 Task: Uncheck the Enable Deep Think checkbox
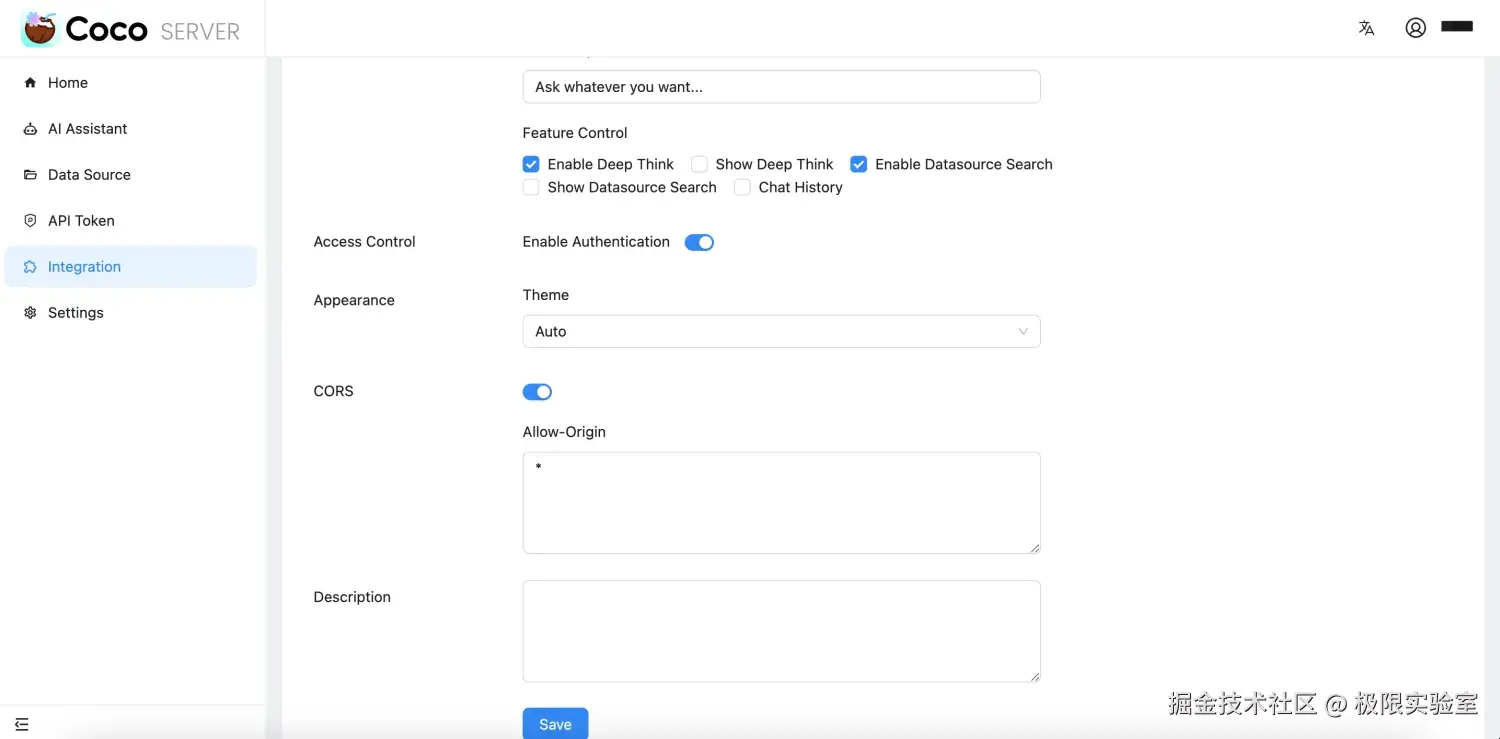click(531, 164)
